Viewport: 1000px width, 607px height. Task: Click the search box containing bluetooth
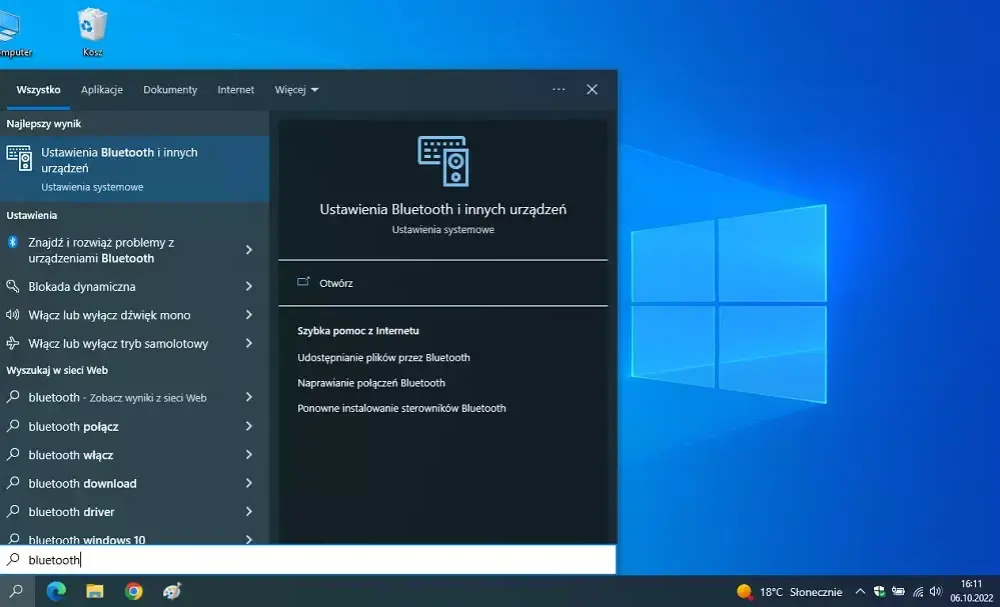308,560
